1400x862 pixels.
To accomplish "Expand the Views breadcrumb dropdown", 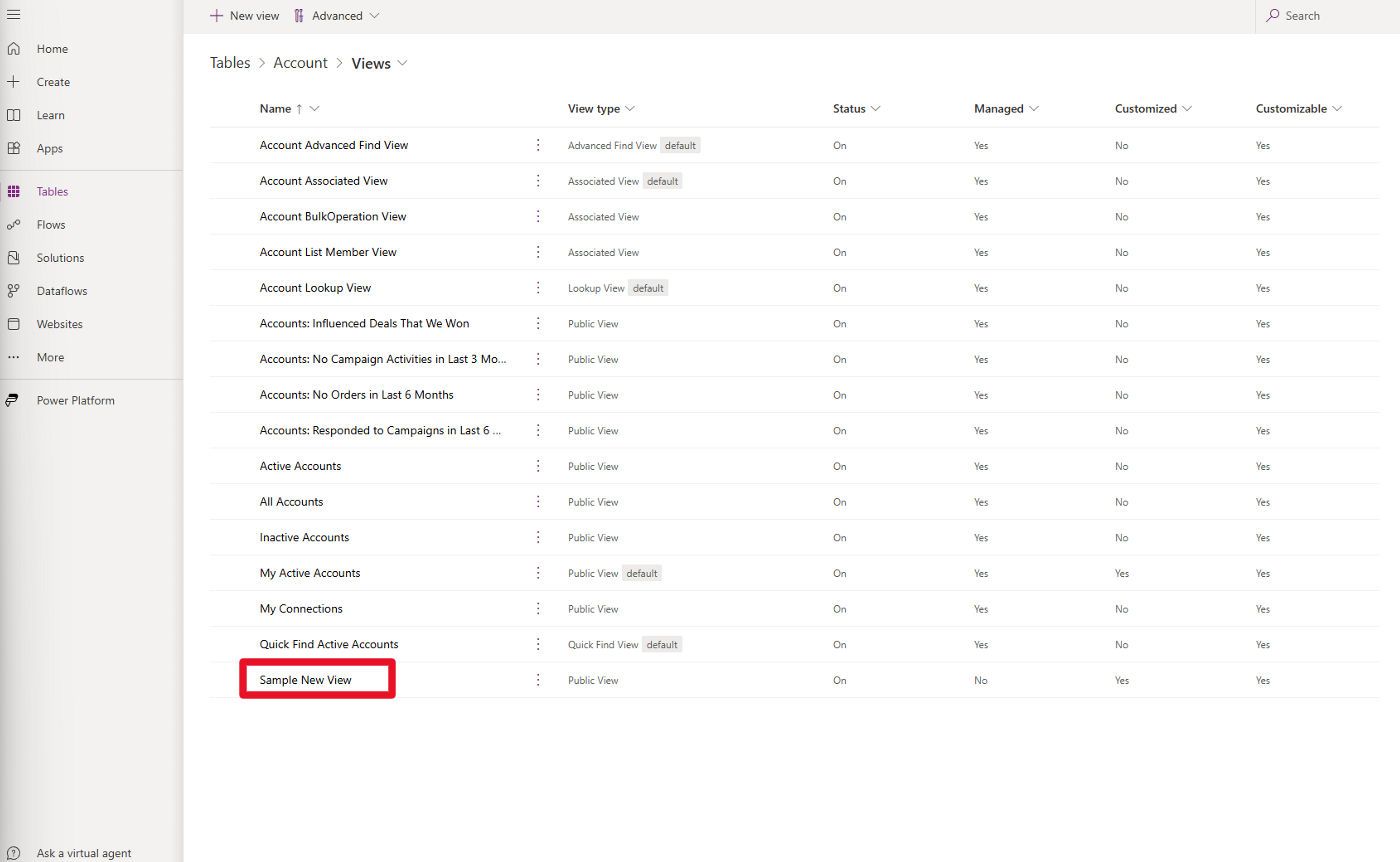I will coord(402,63).
